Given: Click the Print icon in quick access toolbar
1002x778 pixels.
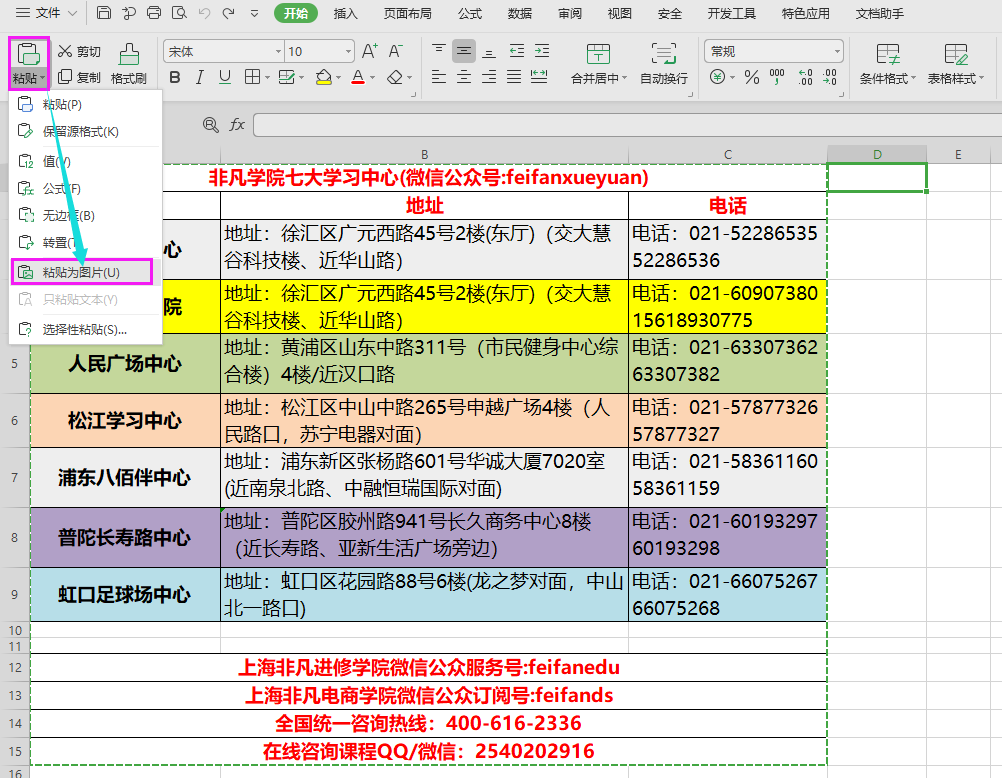Looking at the screenshot, I should point(154,13).
